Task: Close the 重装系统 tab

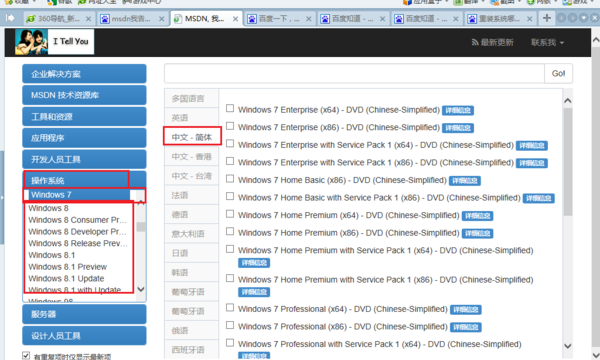Action: (529, 18)
